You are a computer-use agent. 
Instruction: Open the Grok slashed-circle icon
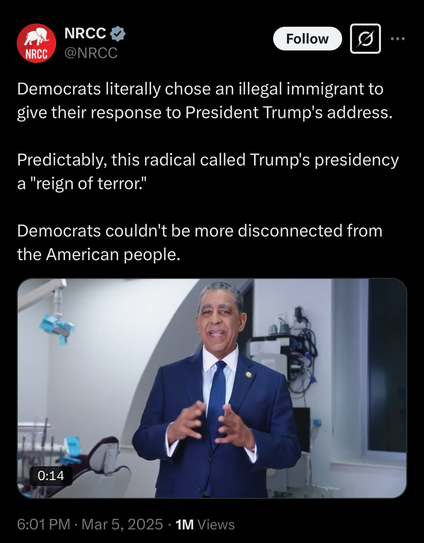point(365,39)
